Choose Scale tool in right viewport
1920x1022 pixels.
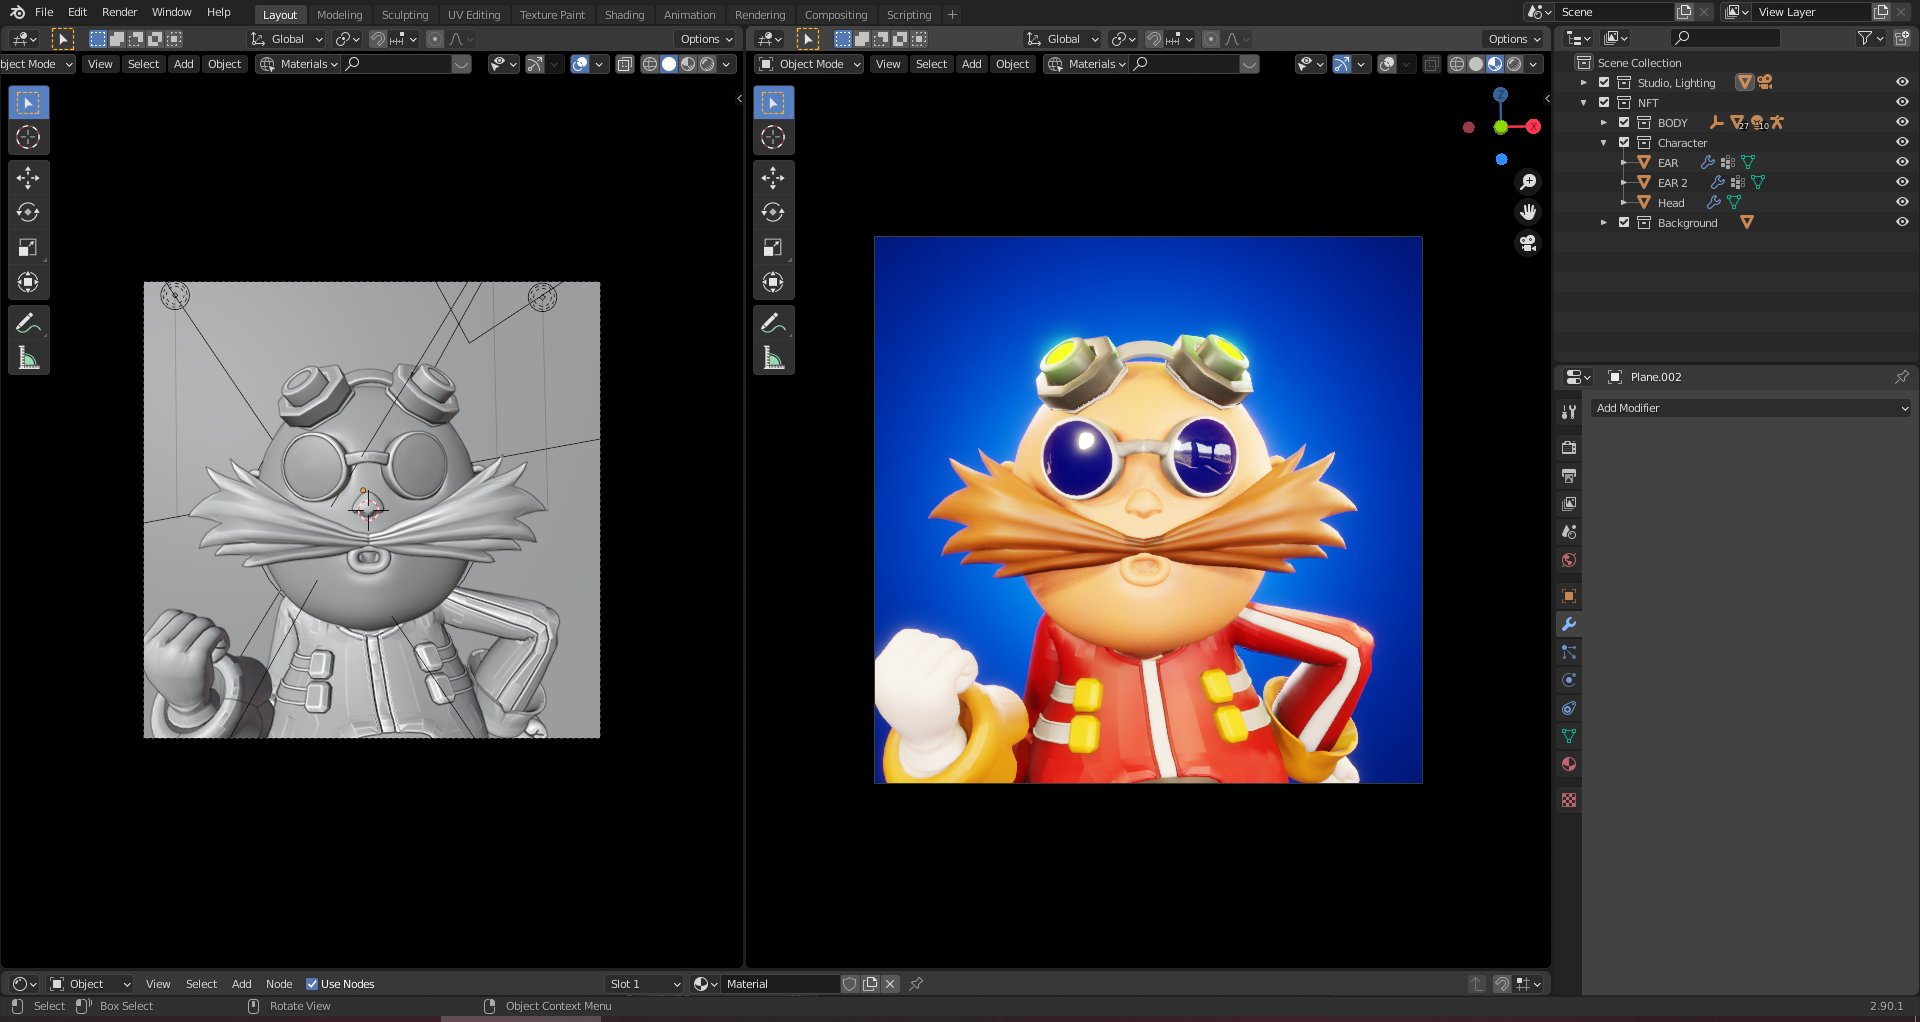(773, 247)
